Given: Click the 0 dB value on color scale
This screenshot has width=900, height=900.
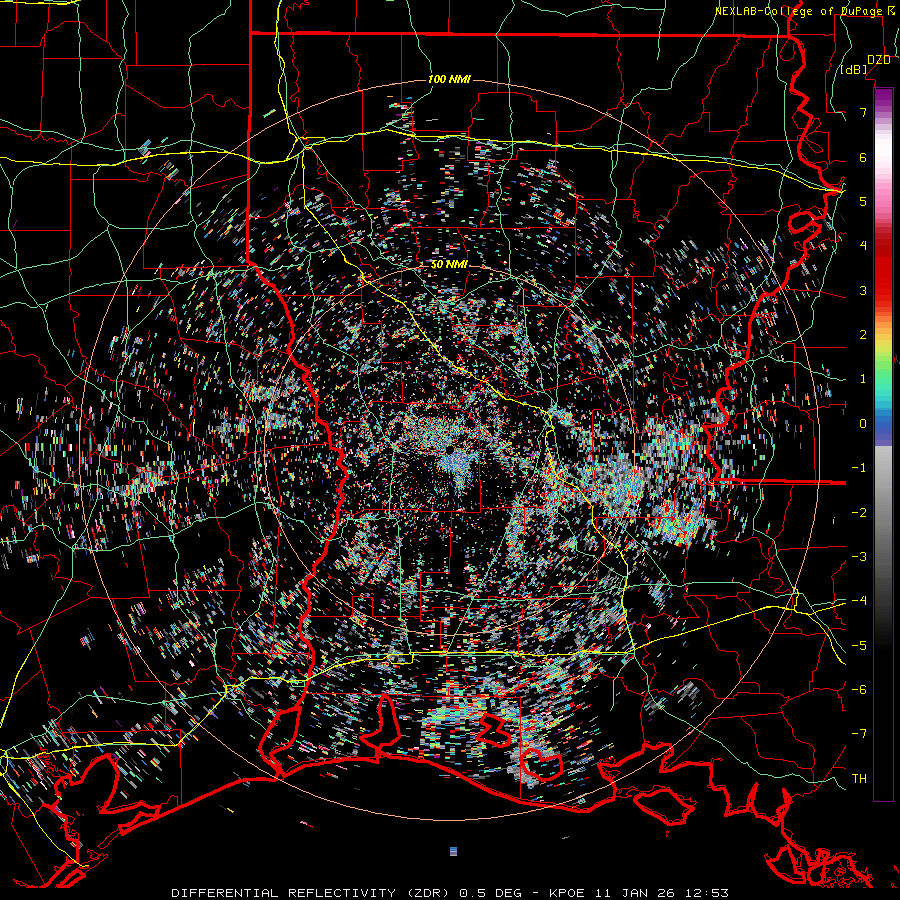Looking at the screenshot, I should [x=863, y=424].
